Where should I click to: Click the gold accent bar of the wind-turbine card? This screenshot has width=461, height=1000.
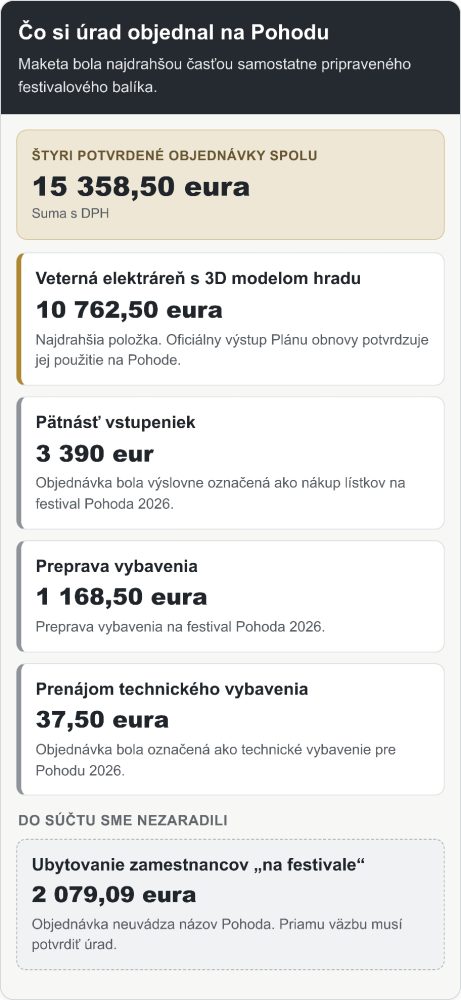[19, 319]
